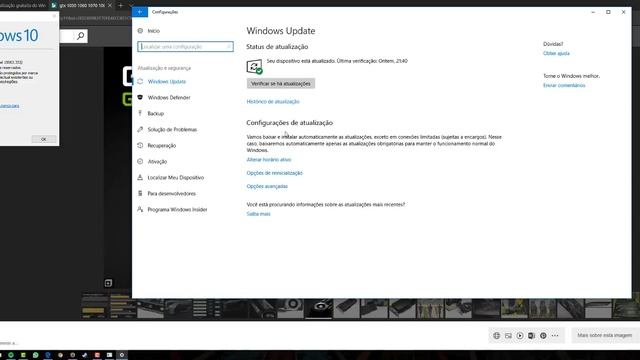Click the Ativação checkmark circle icon

(140, 161)
